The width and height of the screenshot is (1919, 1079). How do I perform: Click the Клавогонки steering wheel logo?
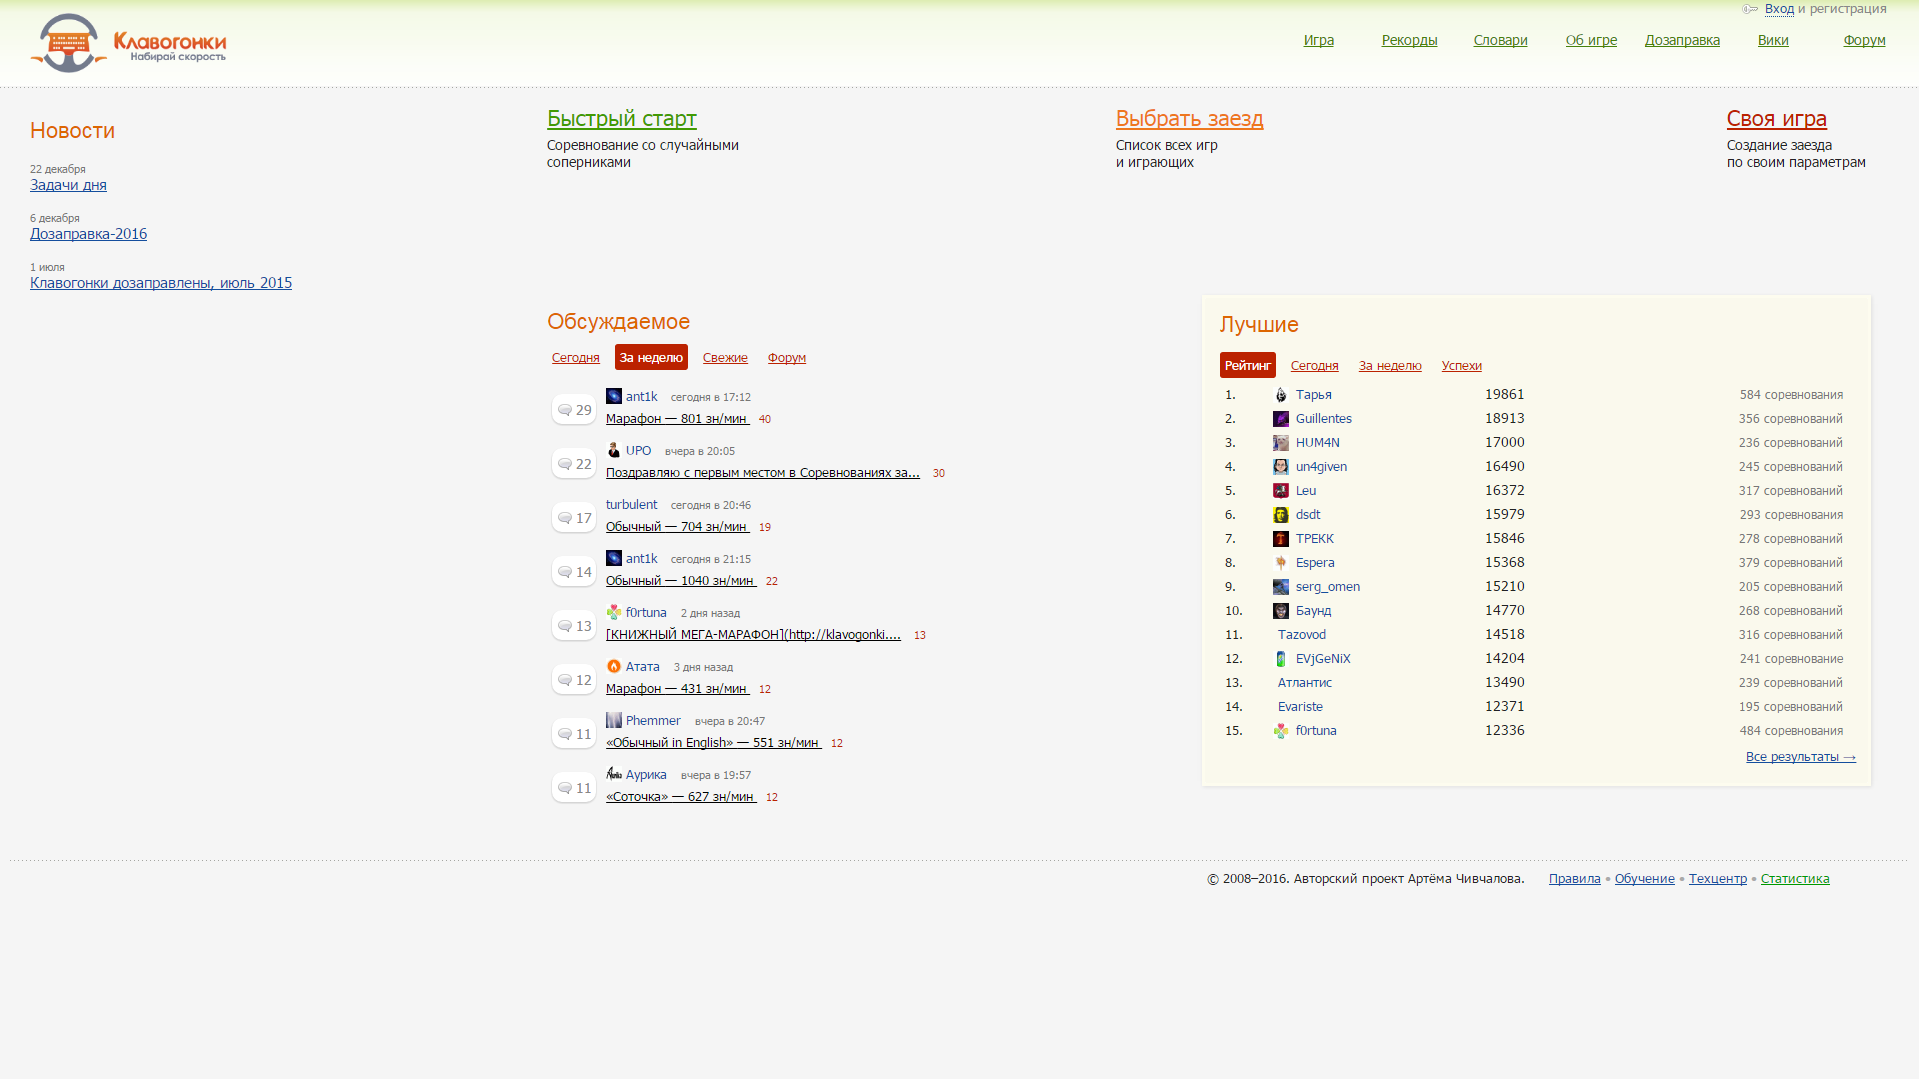point(68,43)
